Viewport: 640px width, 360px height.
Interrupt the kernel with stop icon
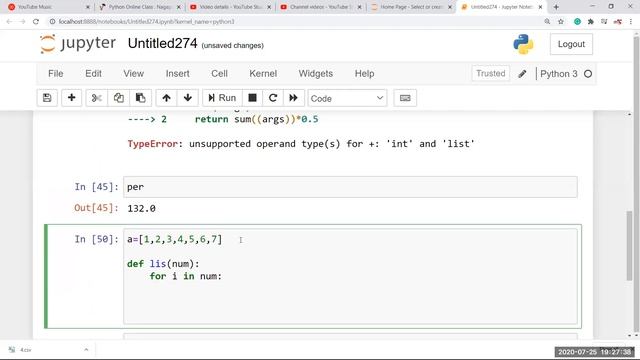[x=252, y=98]
